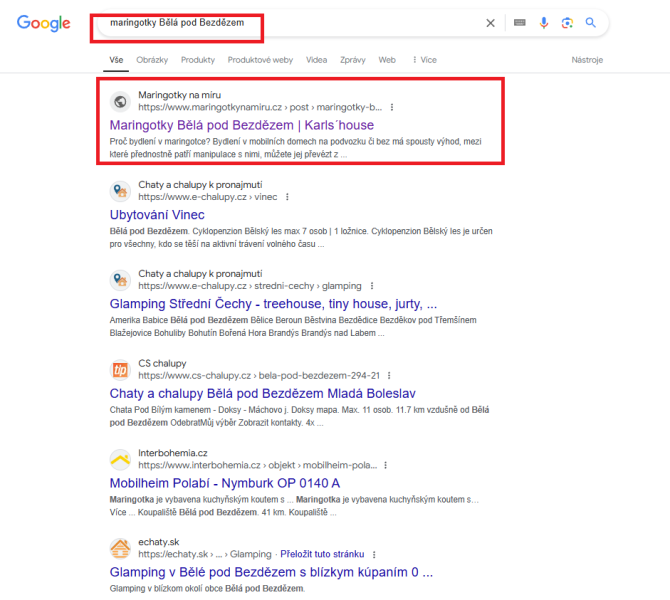This screenshot has height=600, width=670.
Task: Open options for the cs-chalupy.cz result
Action: click(389, 376)
